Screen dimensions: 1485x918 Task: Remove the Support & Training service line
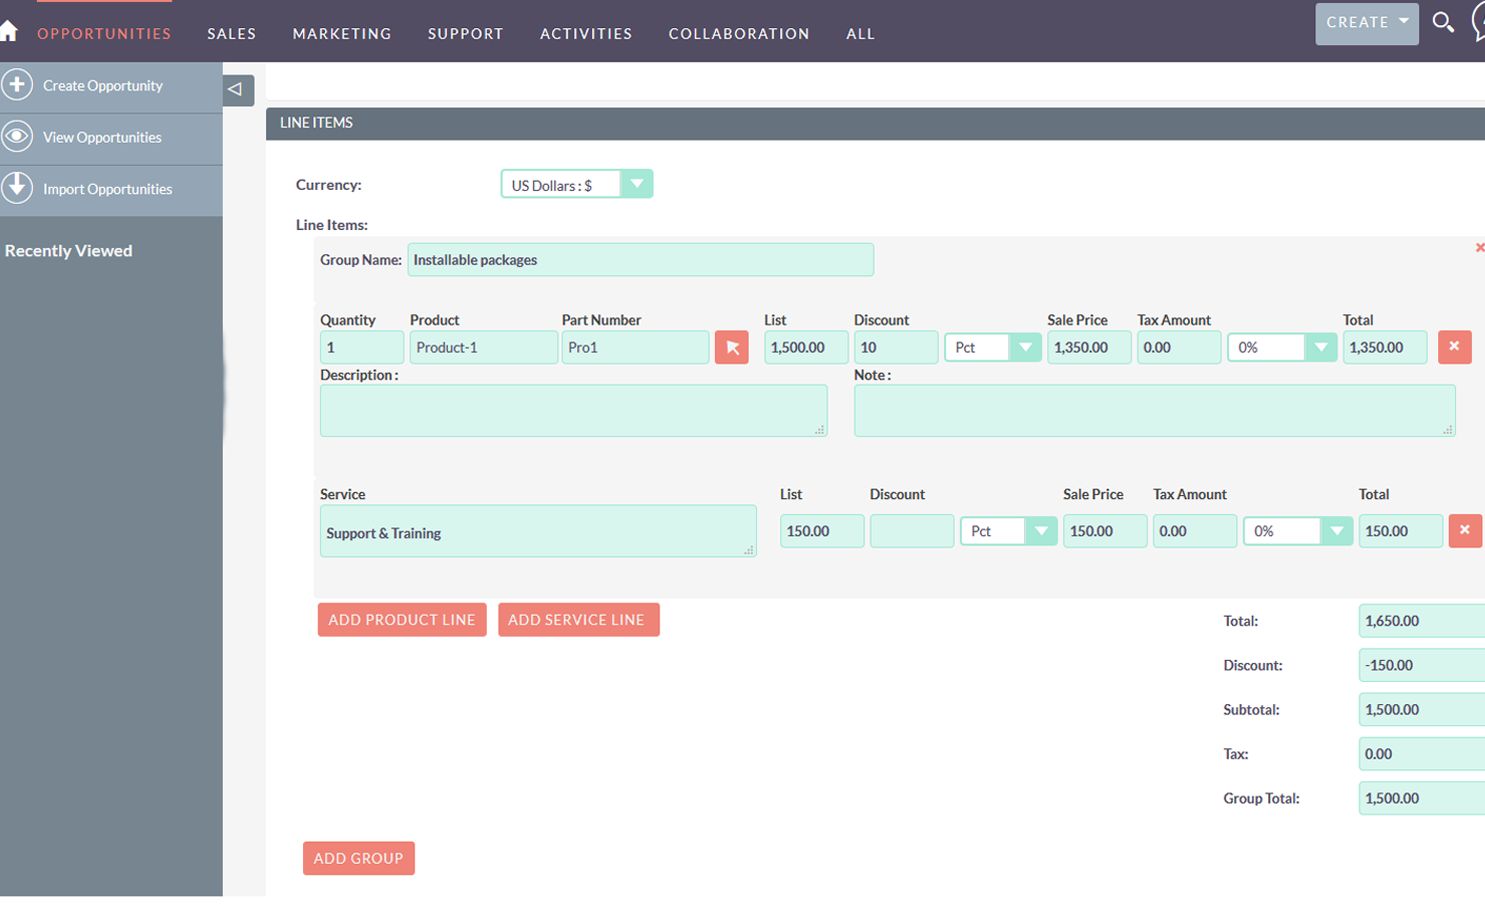coord(1464,531)
